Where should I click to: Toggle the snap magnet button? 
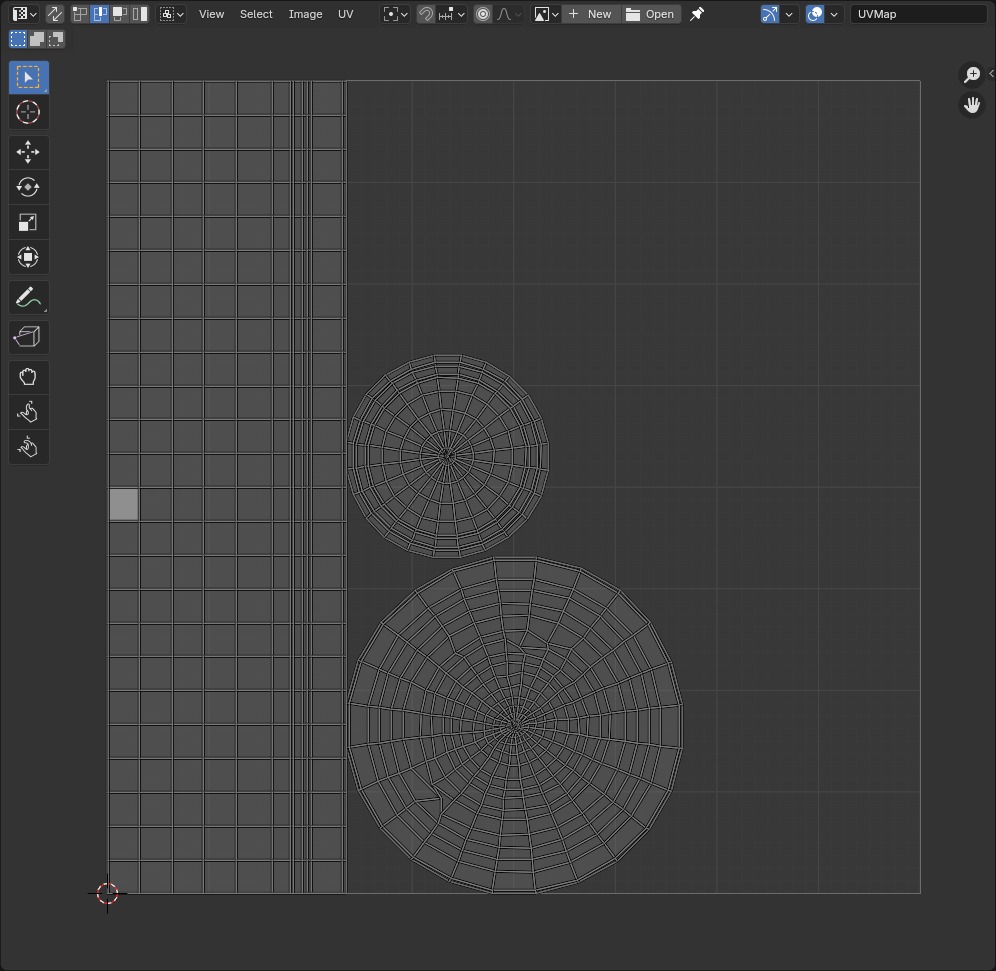pos(426,14)
